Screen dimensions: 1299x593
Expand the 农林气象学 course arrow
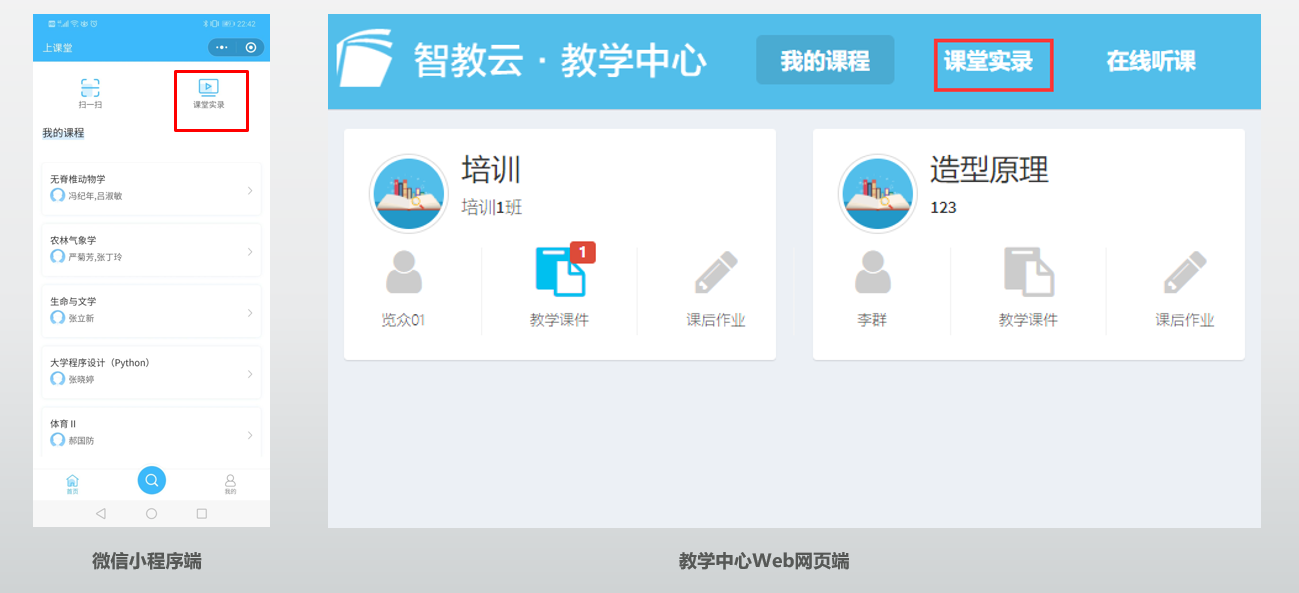[250, 251]
